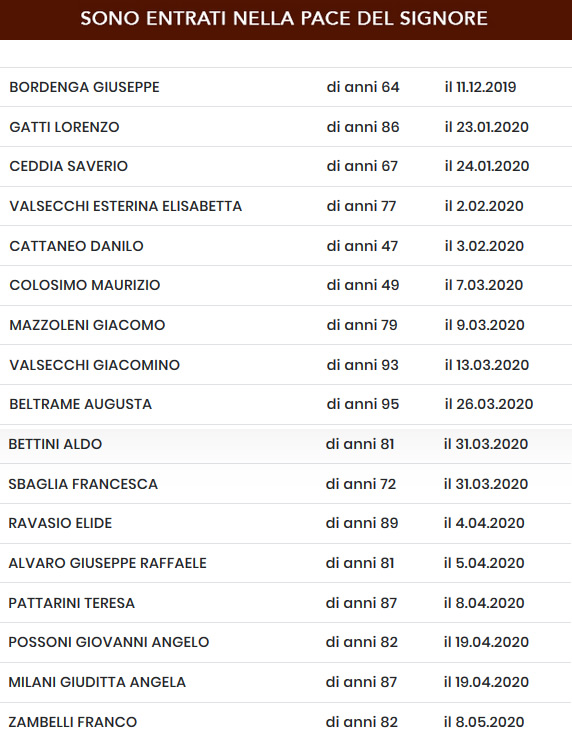Click MILANI GIUDITTA ANGELA name

[97, 682]
